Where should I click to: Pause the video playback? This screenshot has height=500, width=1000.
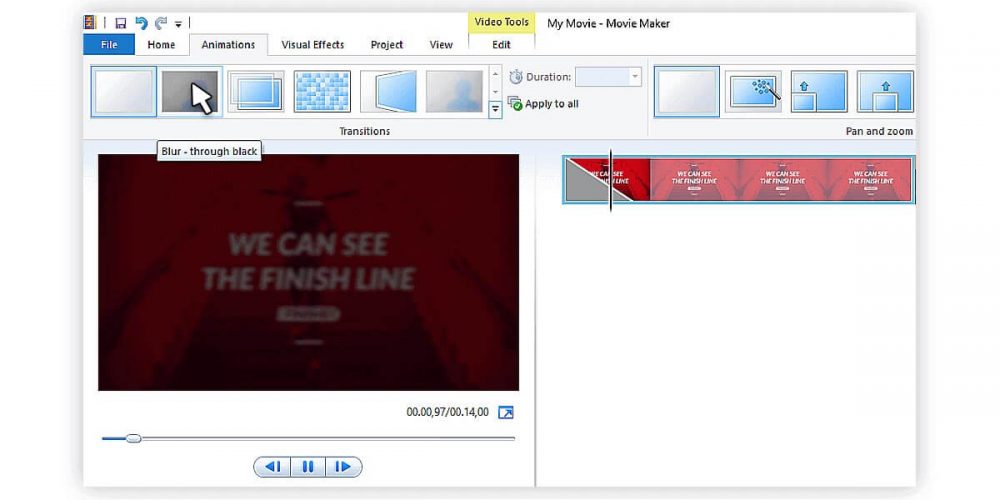(x=308, y=467)
